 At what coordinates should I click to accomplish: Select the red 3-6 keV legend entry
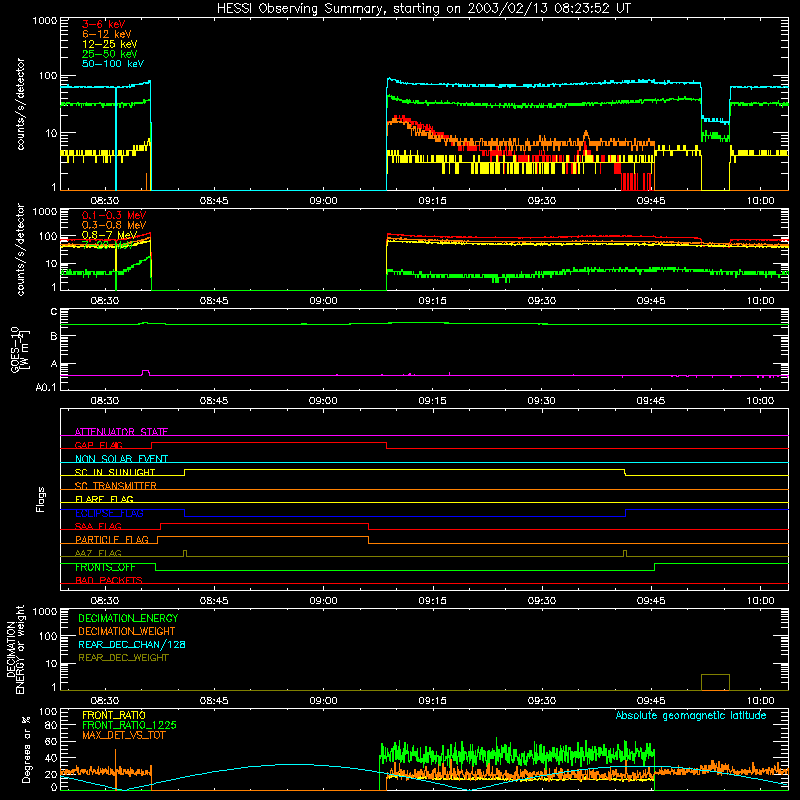104,24
